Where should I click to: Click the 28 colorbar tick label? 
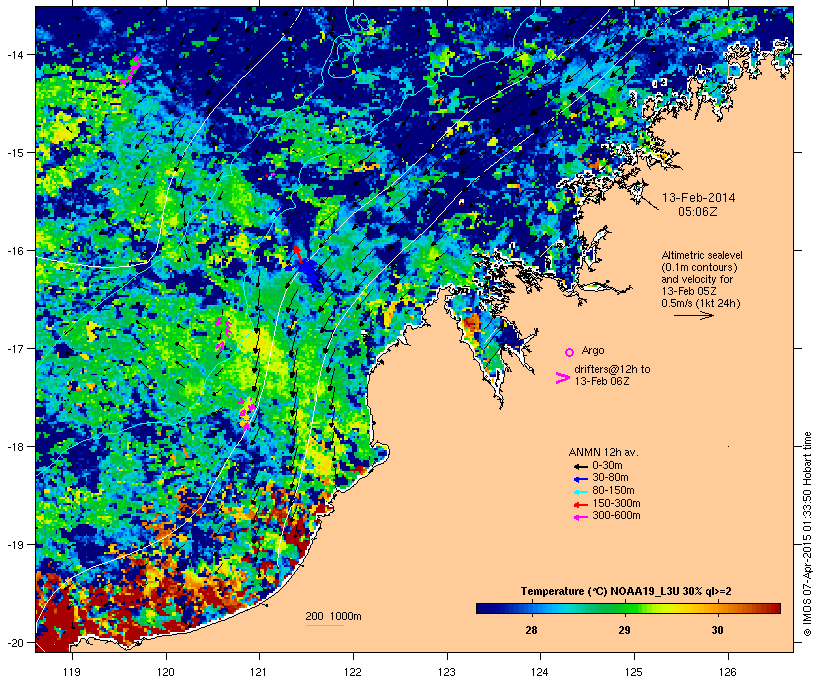point(531,630)
